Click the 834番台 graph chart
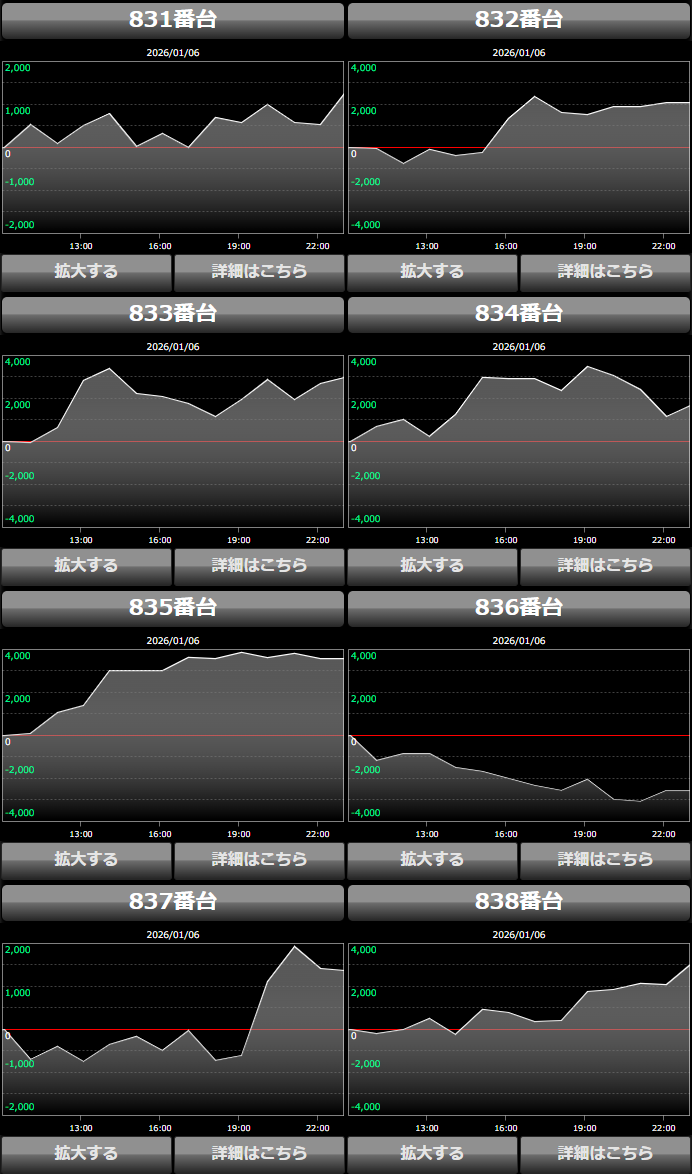The image size is (692, 1174). (x=519, y=441)
